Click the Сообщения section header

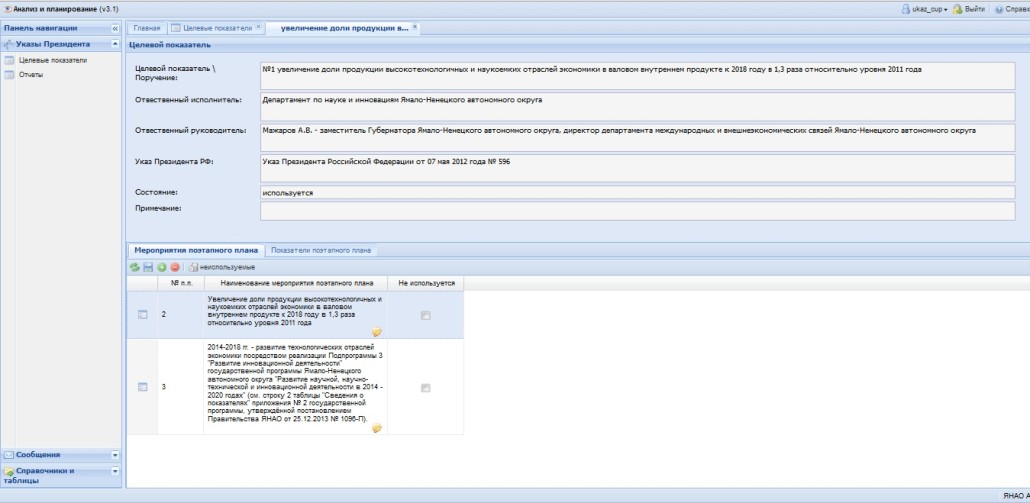pyautogui.click(x=61, y=455)
